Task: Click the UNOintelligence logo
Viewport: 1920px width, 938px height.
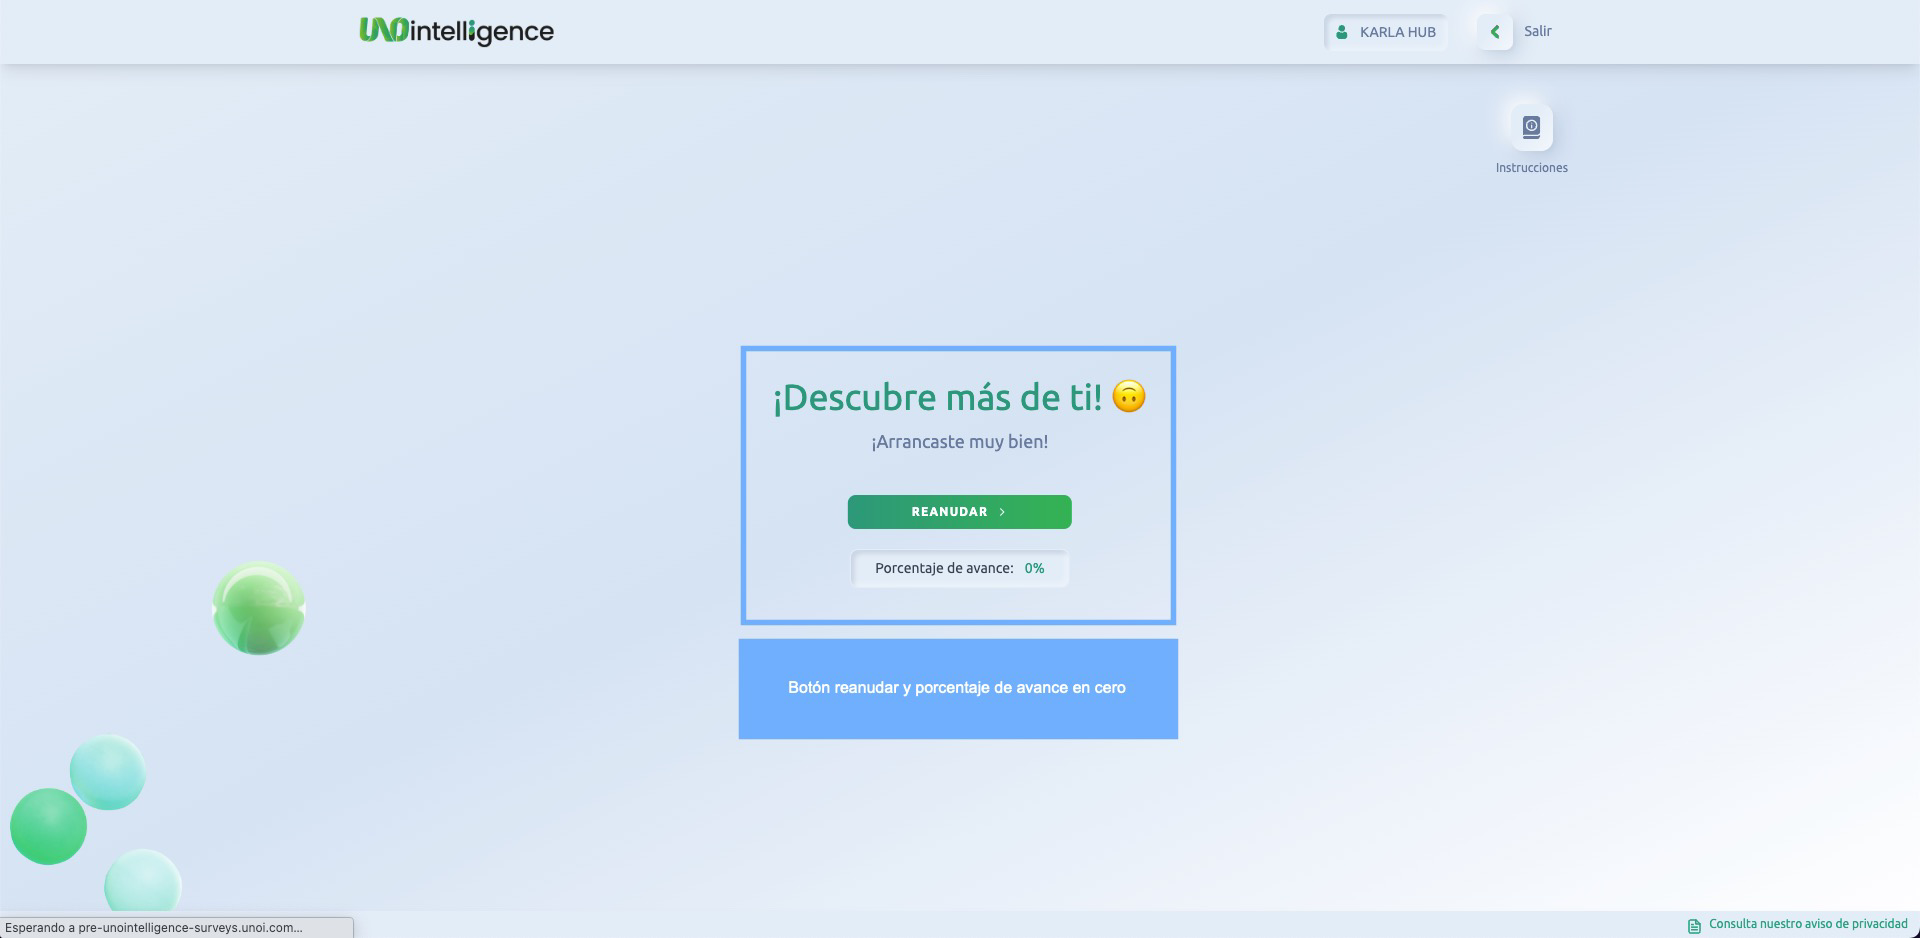Action: tap(456, 31)
